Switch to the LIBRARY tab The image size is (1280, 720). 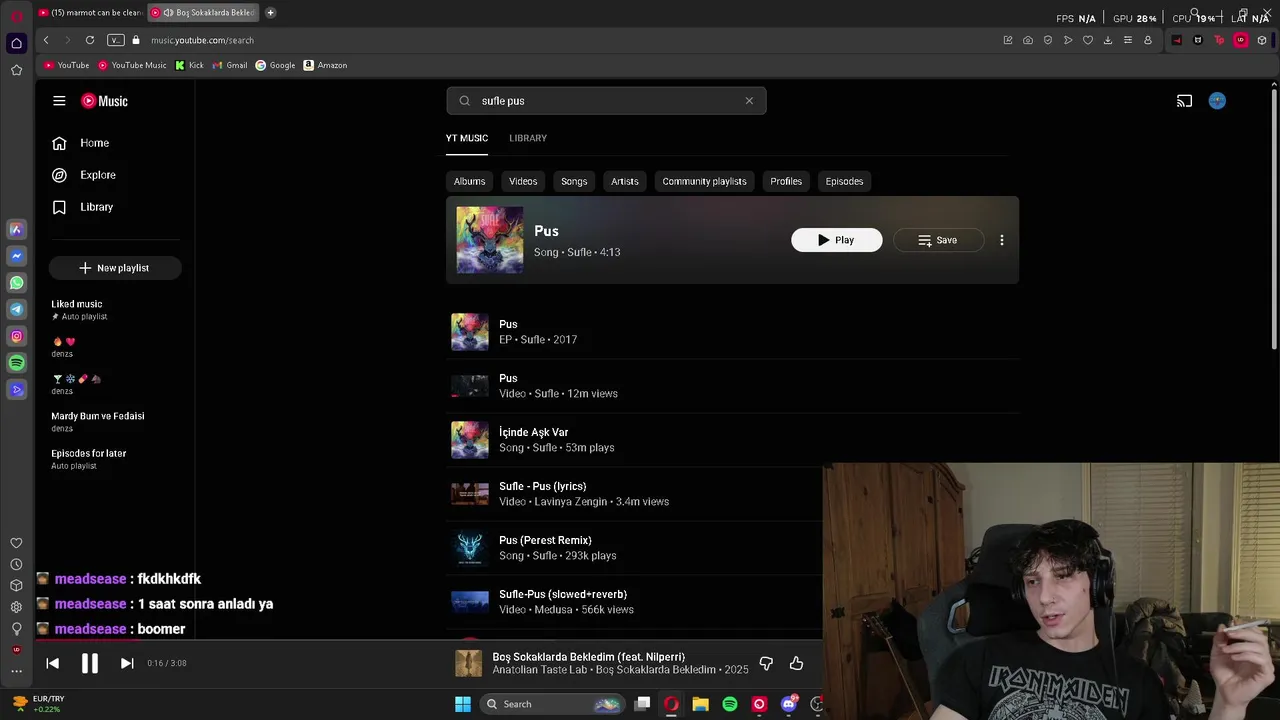coord(528,138)
